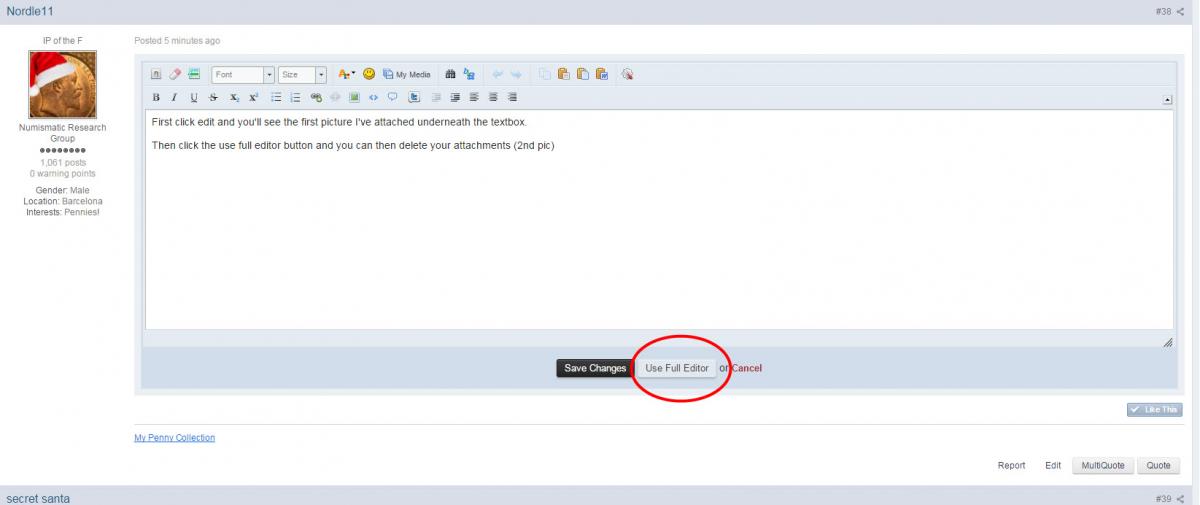Screen dimensions: 1200x505
Task: Open My Media in toolbar
Action: point(407,74)
